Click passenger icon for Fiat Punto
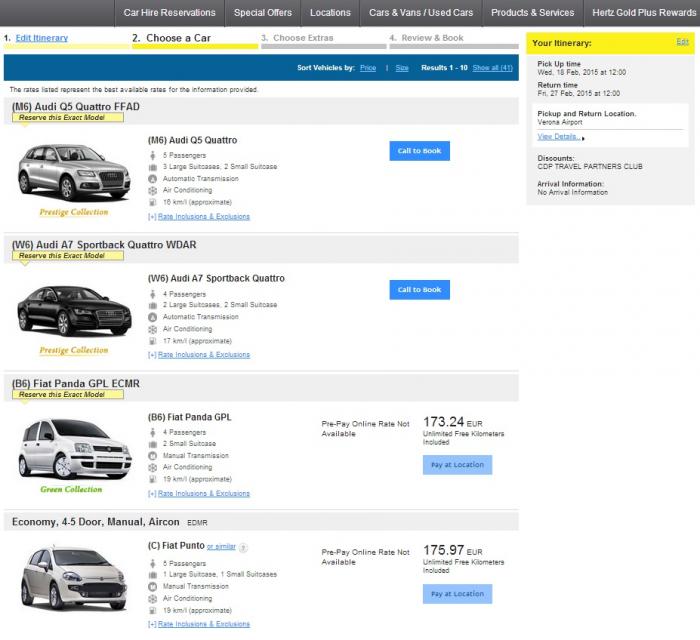This screenshot has width=700, height=640. [153, 563]
